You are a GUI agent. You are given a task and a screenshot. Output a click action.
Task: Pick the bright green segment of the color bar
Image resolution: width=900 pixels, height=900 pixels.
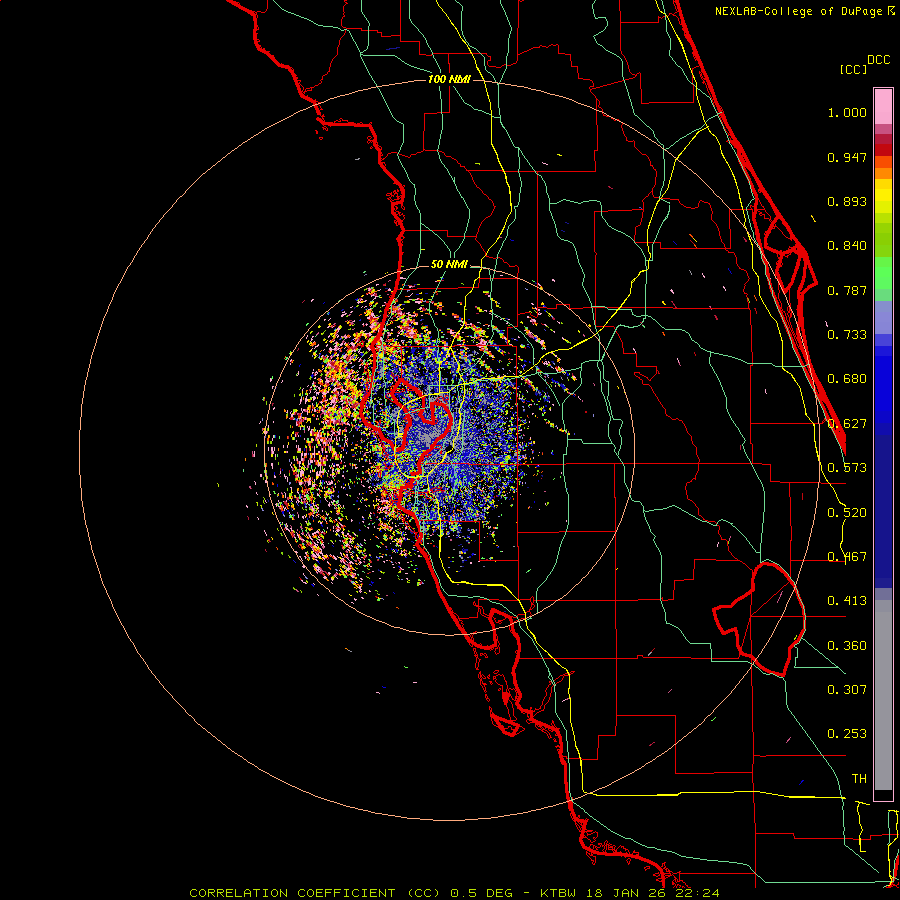tap(883, 273)
